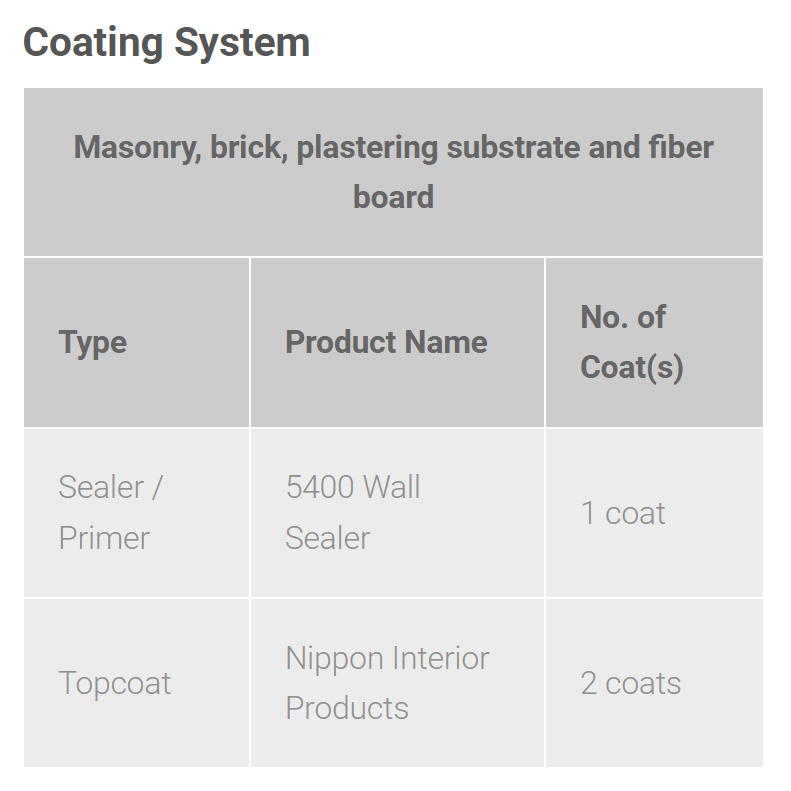The width and height of the screenshot is (791, 791).
Task: Click the word board in table title
Action: point(393,197)
